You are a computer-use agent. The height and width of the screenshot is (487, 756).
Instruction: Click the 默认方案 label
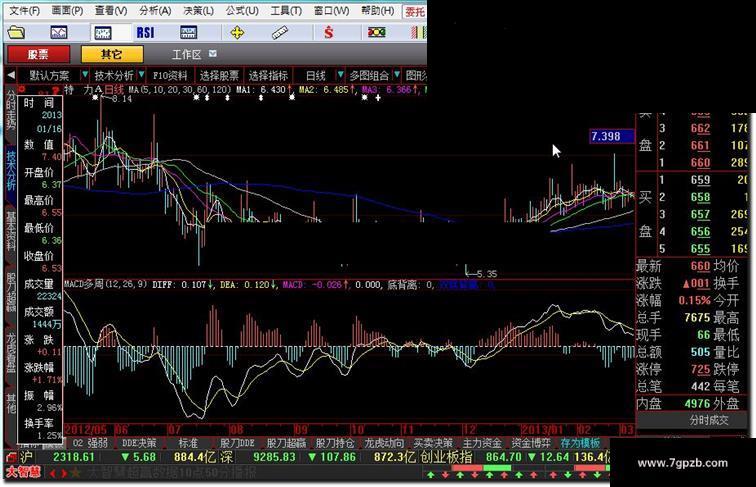coord(49,75)
